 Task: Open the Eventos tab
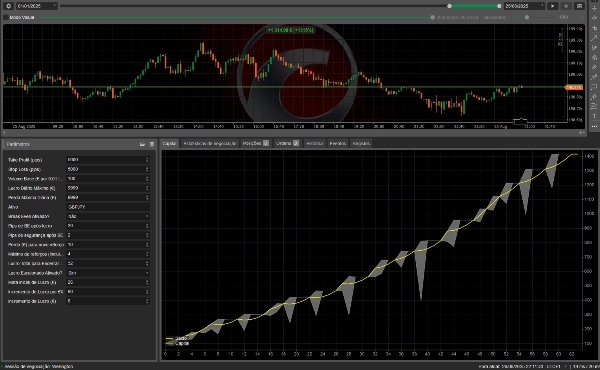pos(338,143)
